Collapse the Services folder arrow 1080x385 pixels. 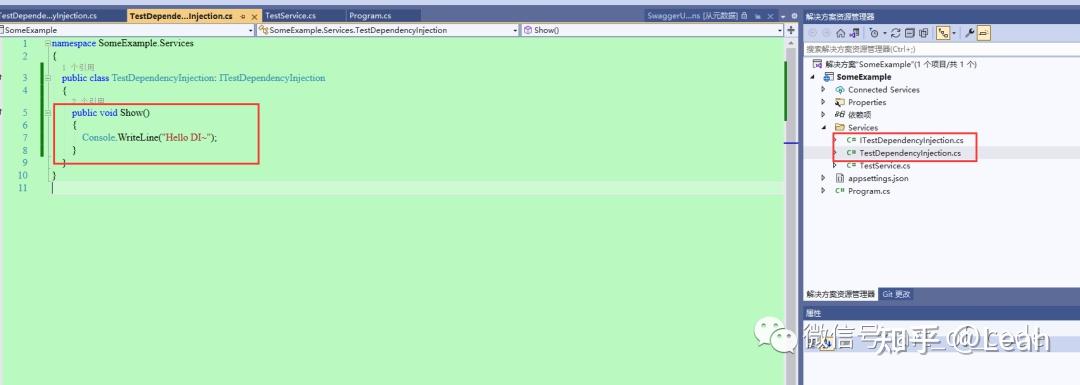pyautogui.click(x=824, y=127)
